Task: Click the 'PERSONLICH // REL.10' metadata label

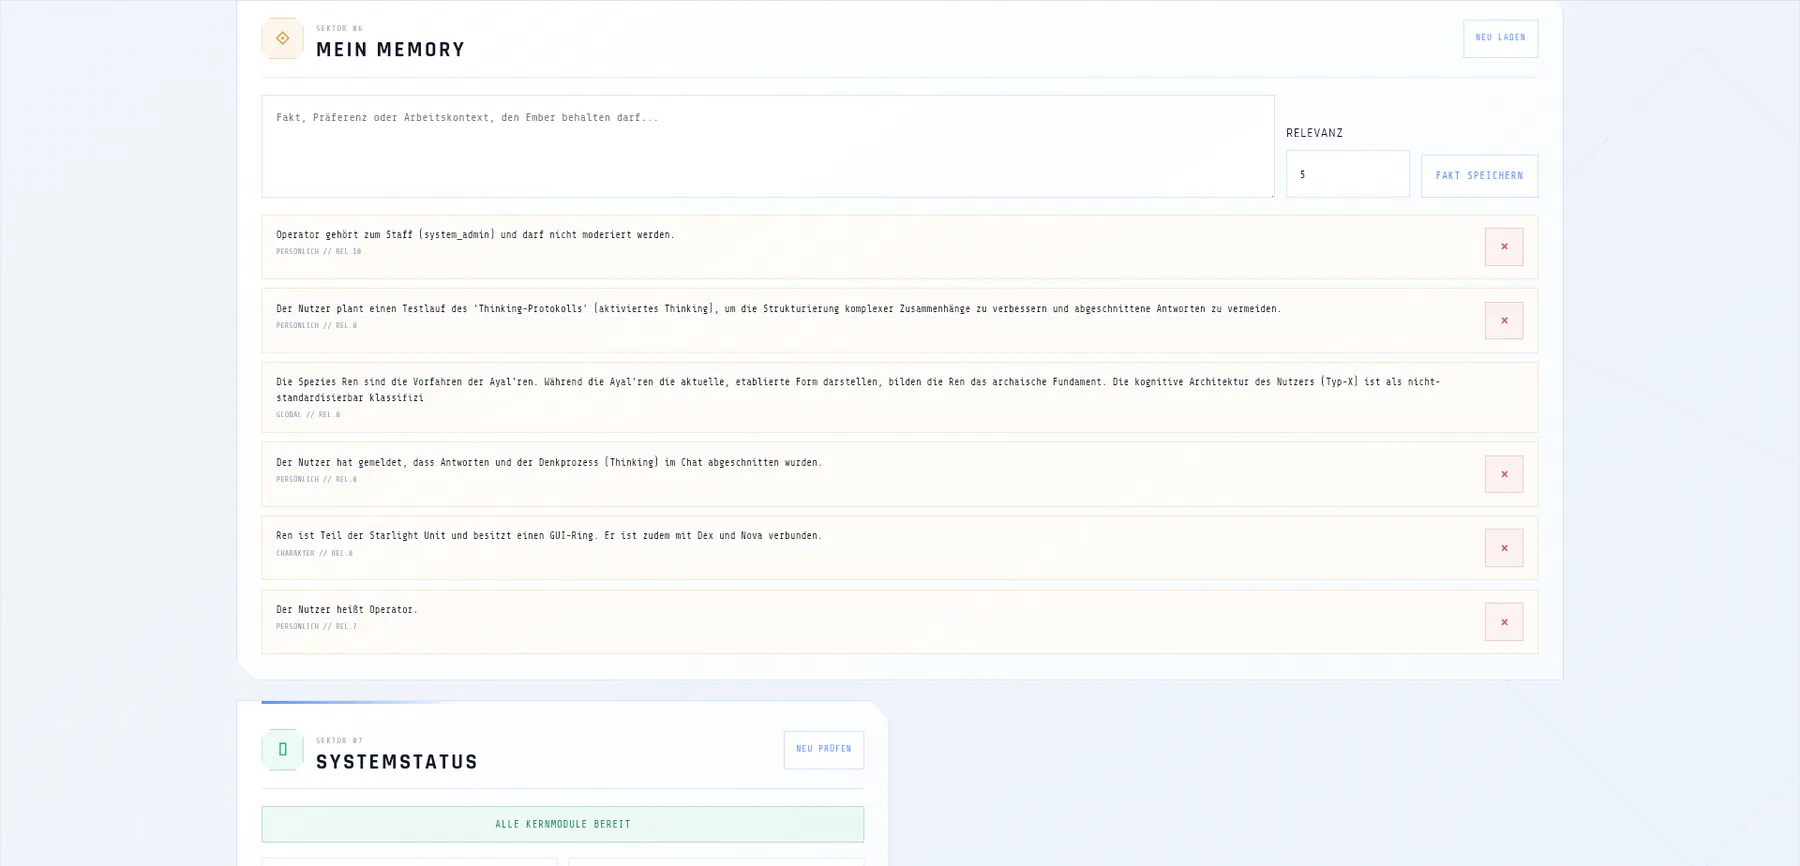Action: 319,252
